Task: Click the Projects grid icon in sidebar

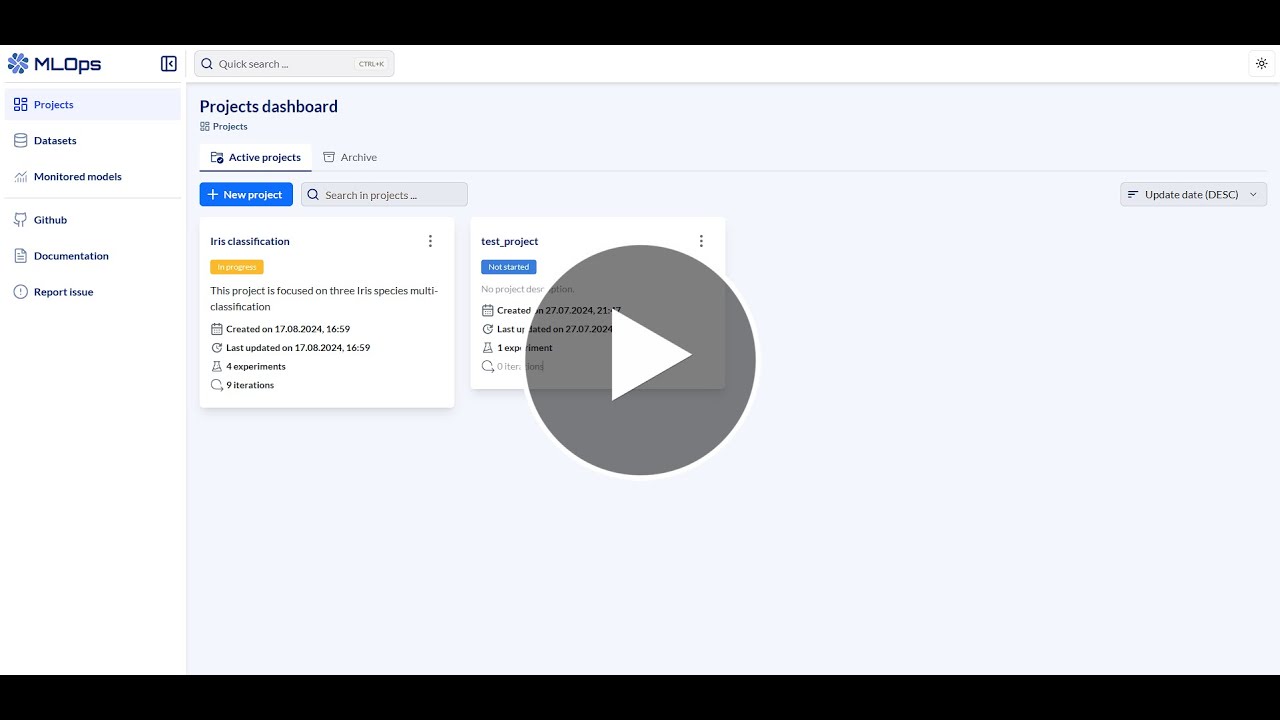Action: coord(21,105)
